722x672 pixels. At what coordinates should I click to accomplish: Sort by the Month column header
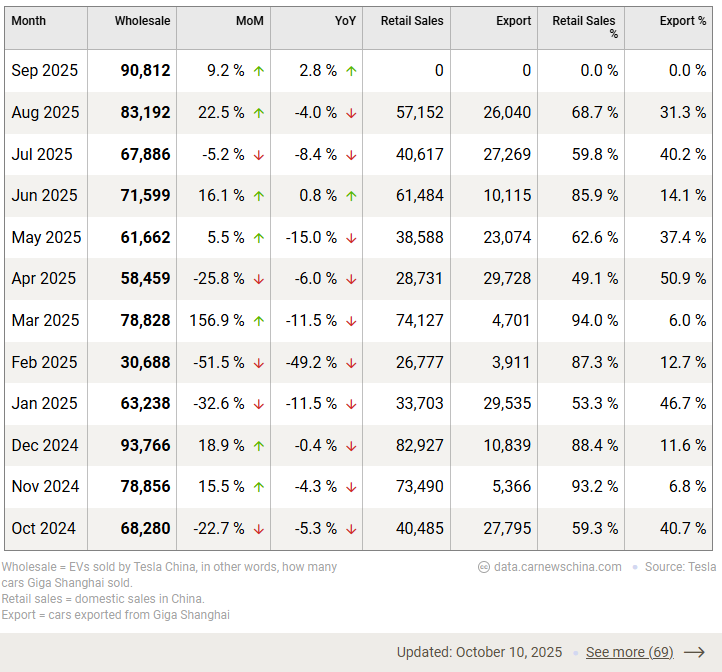[29, 21]
